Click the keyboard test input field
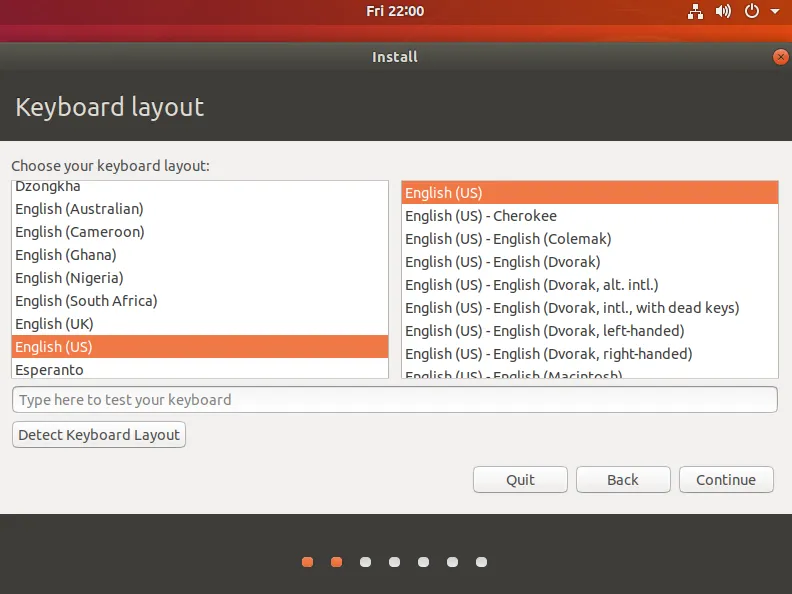The image size is (792, 594). pos(394,400)
